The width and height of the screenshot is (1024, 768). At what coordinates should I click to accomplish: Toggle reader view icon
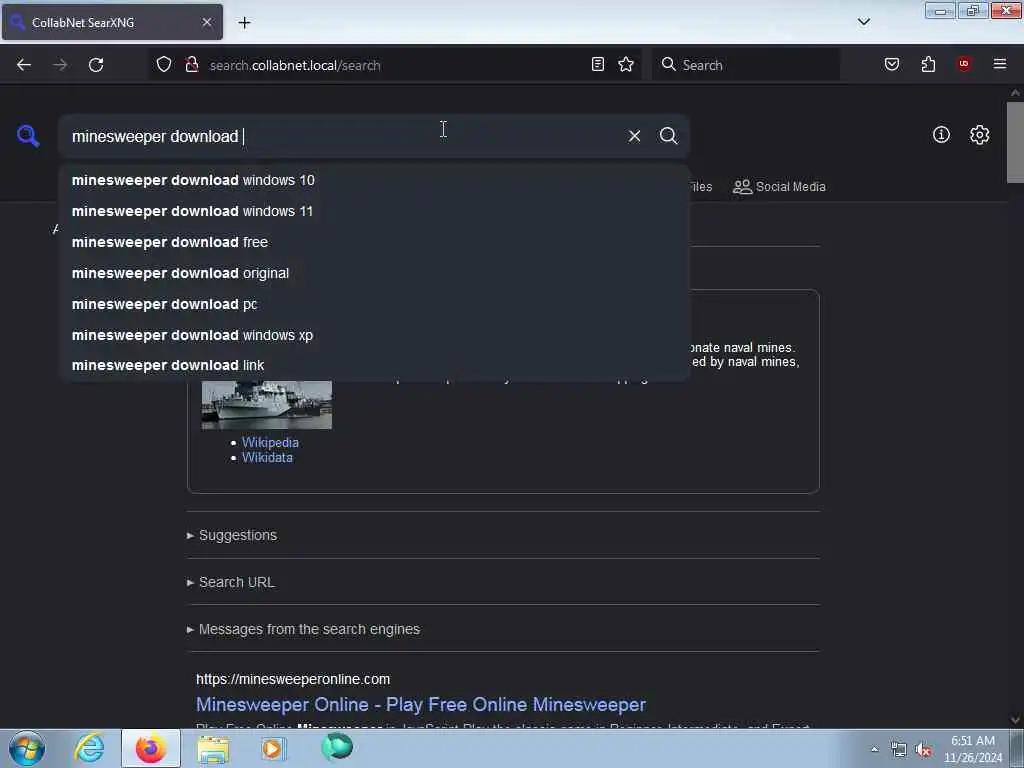598,64
